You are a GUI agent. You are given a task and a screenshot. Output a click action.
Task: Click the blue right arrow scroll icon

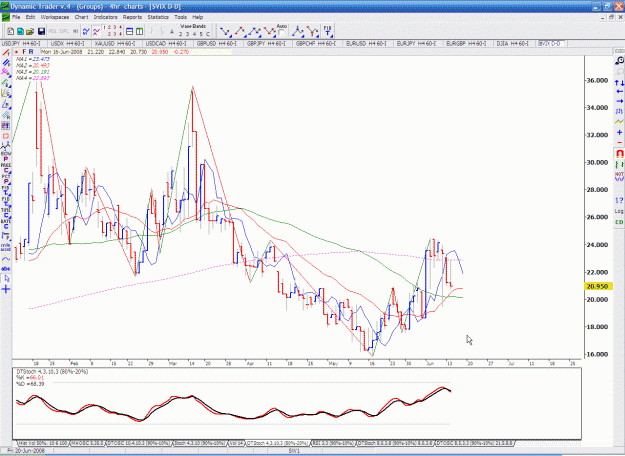(x=619, y=101)
